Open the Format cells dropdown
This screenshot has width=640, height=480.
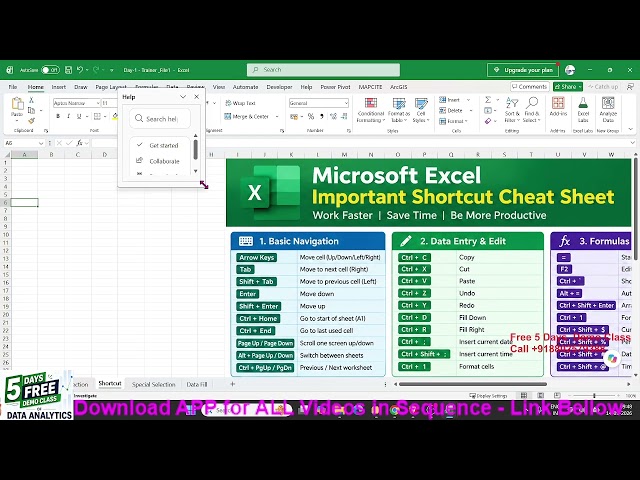coord(453,121)
